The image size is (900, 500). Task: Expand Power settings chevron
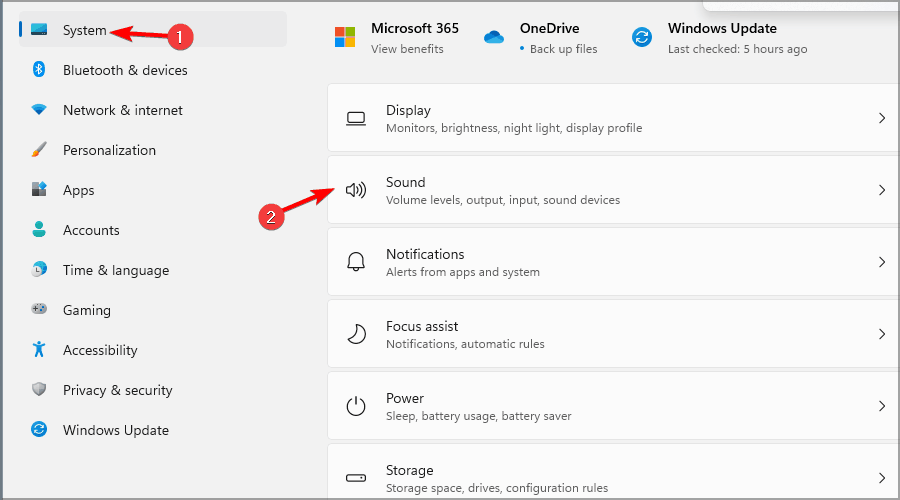882,406
